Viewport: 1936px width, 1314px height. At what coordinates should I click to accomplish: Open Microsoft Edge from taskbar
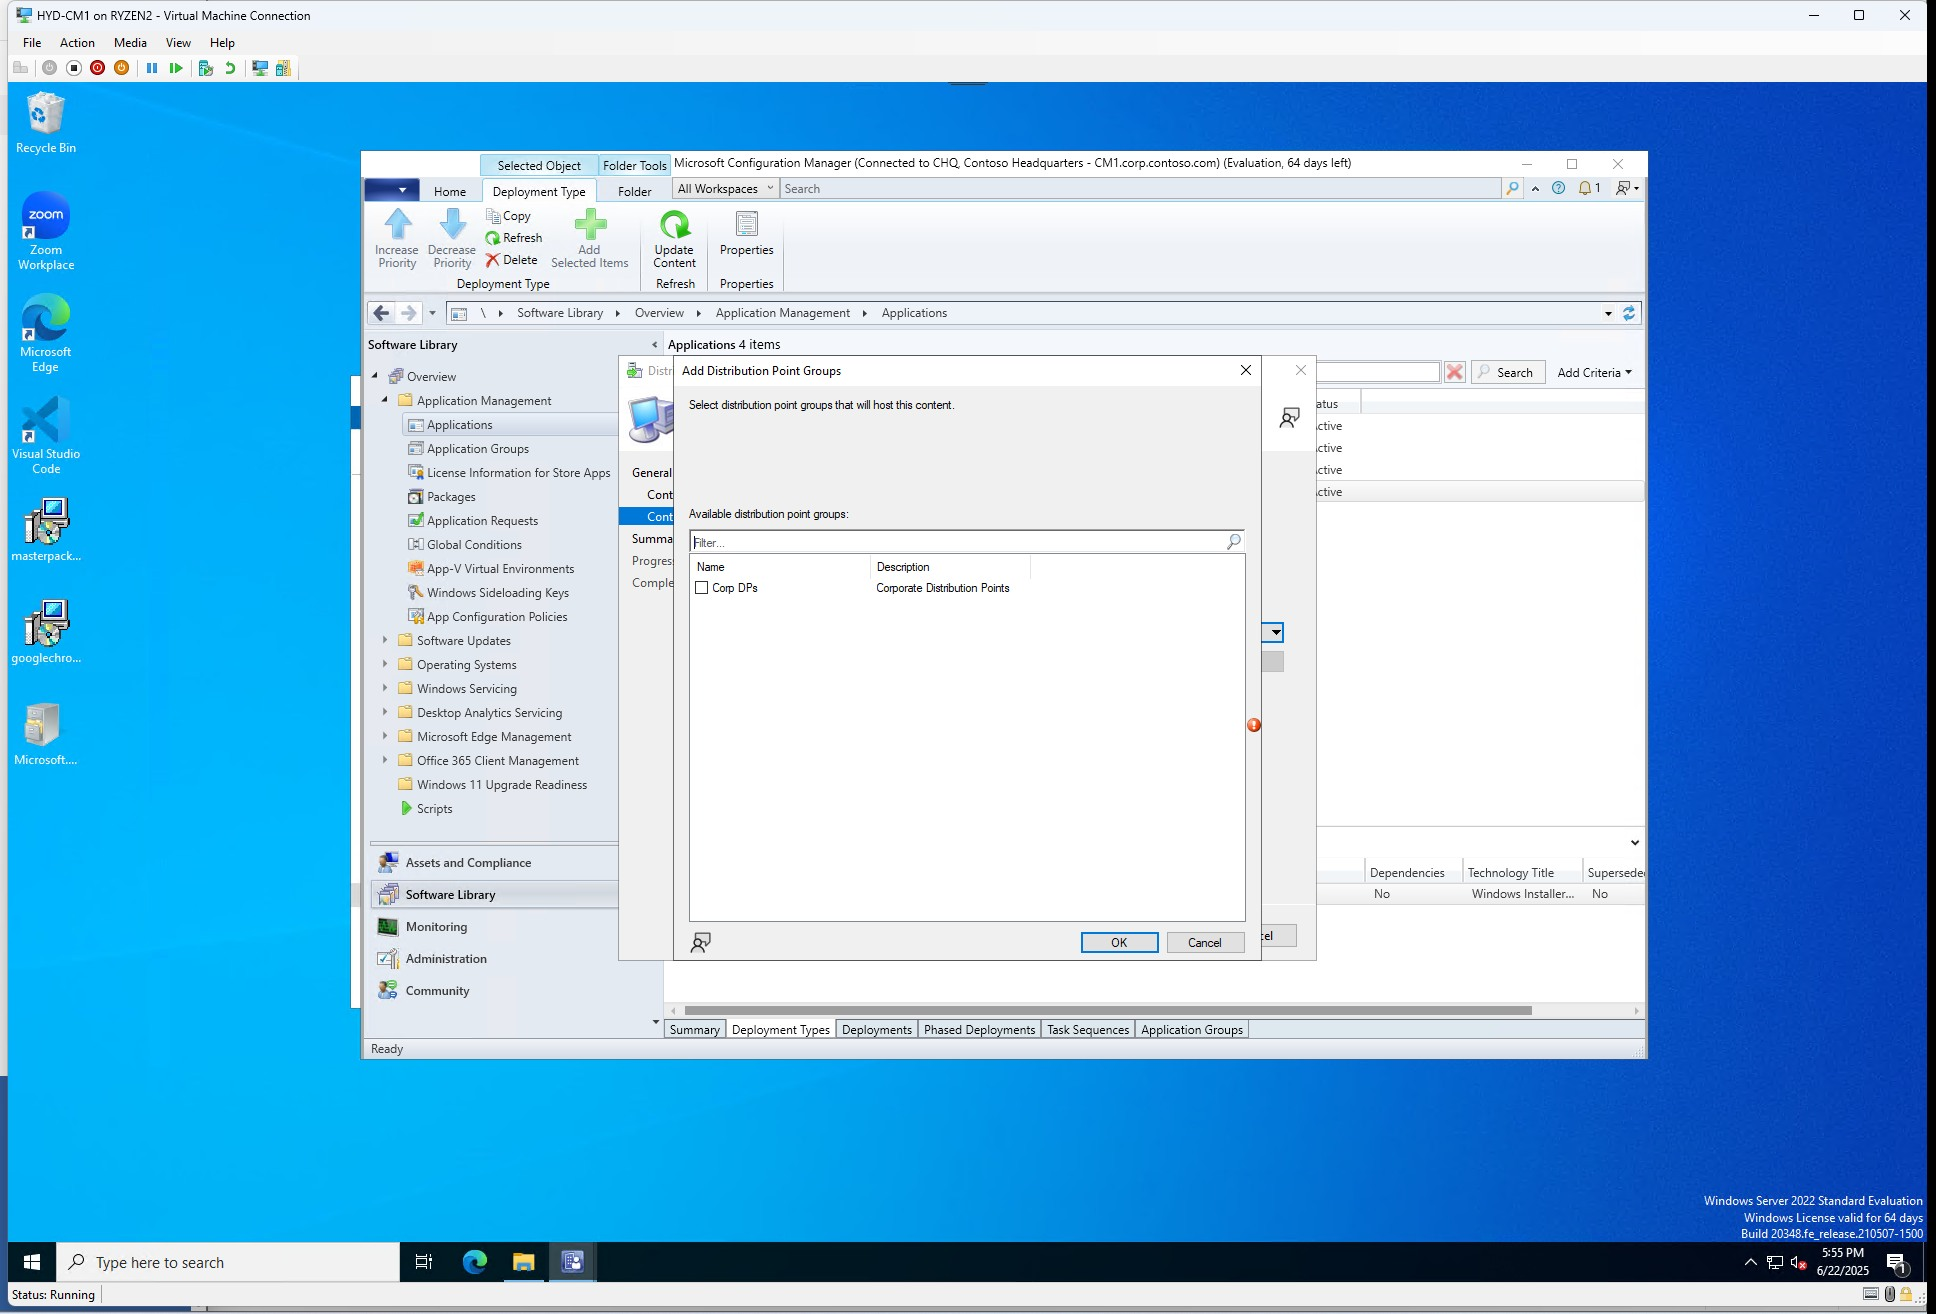(474, 1262)
